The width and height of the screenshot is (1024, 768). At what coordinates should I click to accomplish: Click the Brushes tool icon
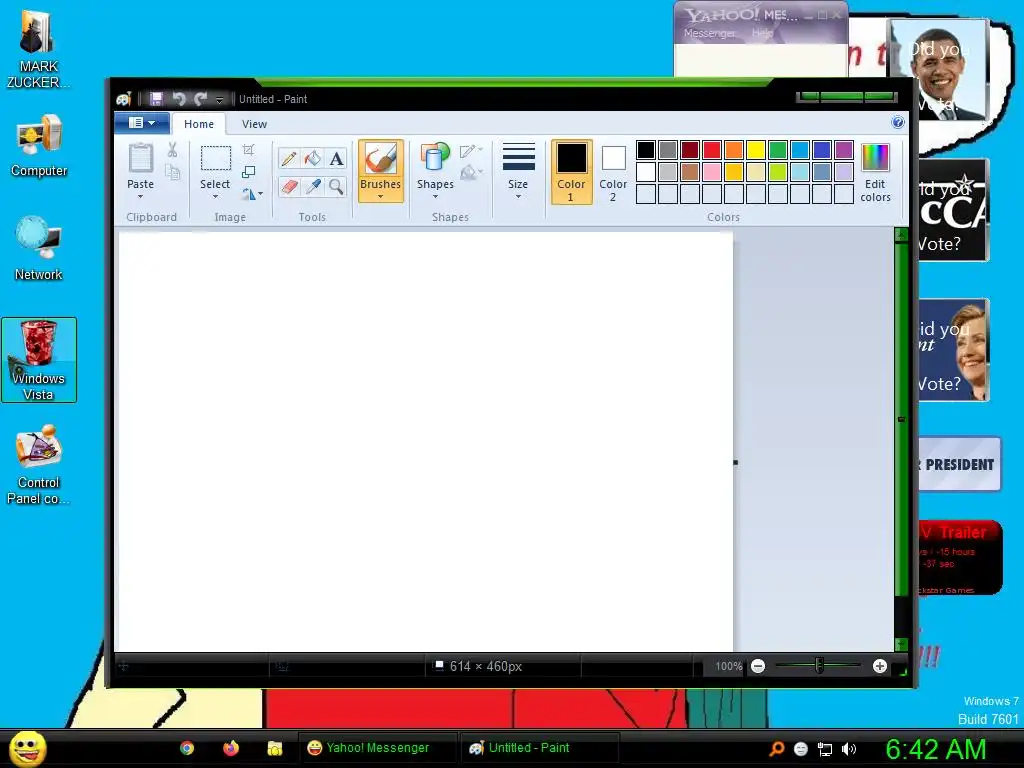380,159
